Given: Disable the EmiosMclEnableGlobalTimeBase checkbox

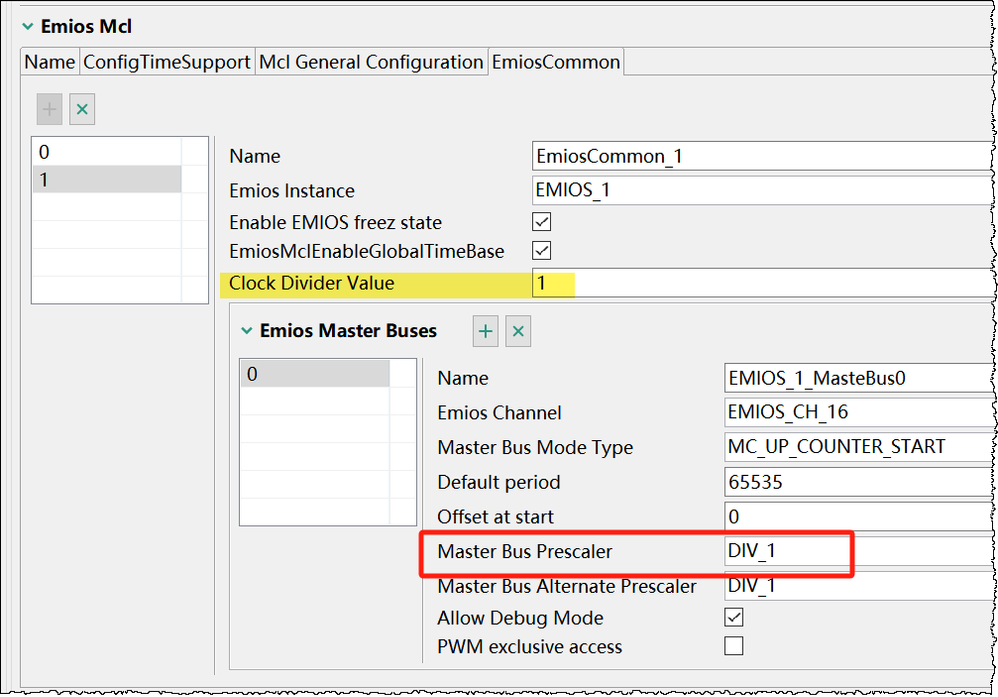Looking at the screenshot, I should 541,251.
